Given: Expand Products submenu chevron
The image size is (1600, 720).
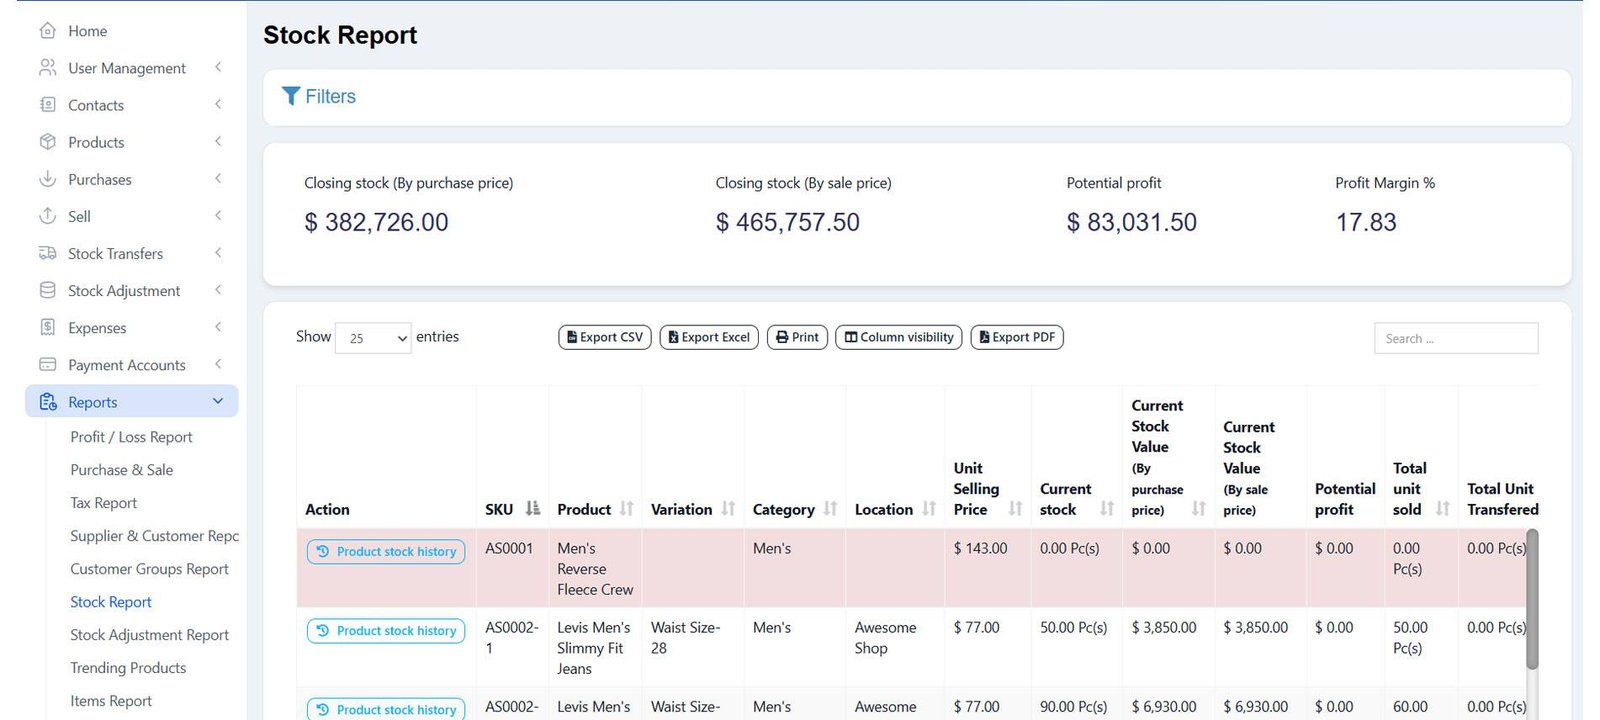Looking at the screenshot, I should 218,141.
